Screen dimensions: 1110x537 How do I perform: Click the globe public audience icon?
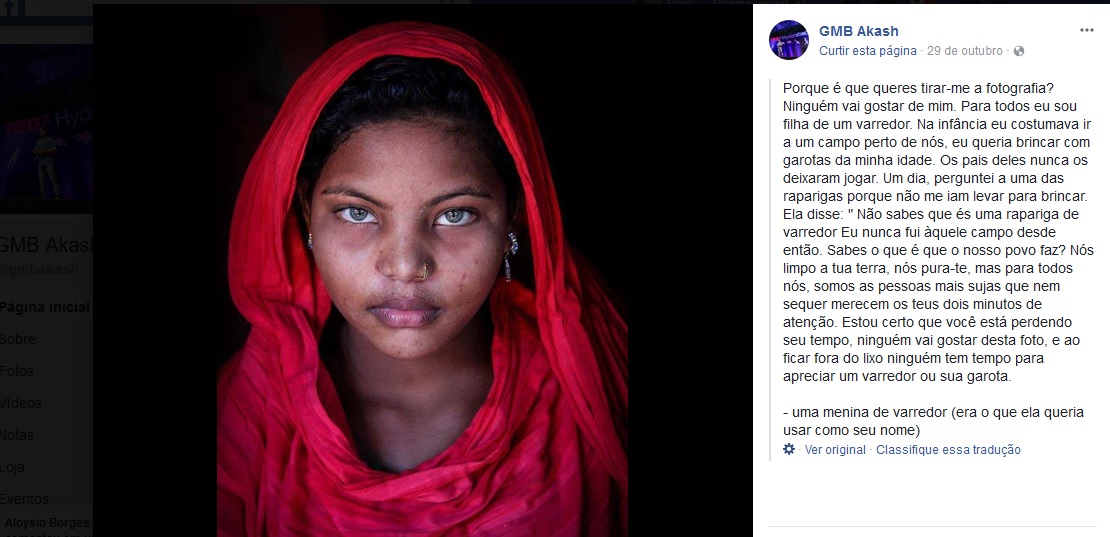pos(1019,51)
